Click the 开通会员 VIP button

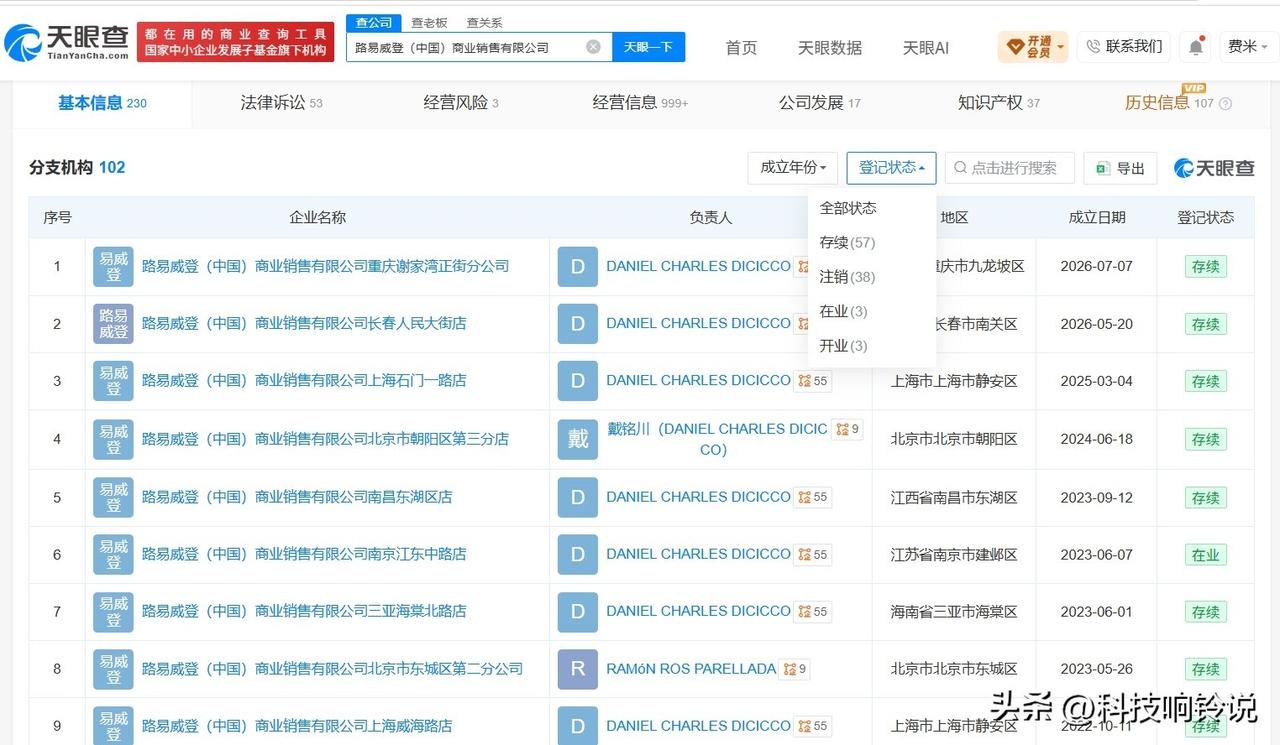click(1033, 47)
